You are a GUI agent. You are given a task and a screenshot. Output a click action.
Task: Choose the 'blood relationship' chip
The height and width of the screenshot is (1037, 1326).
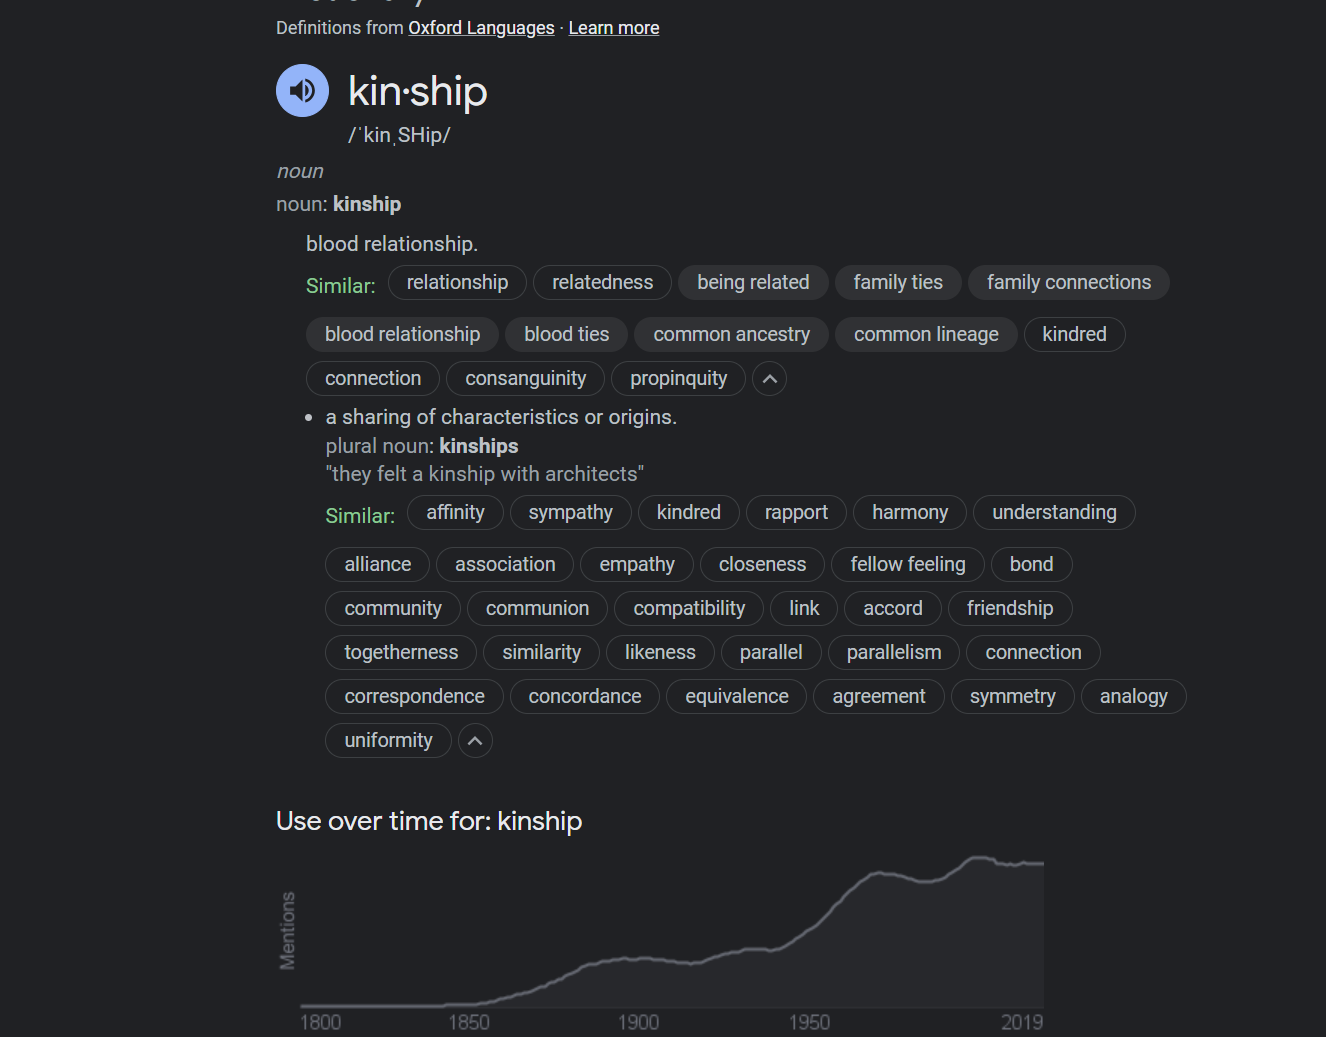pos(402,335)
